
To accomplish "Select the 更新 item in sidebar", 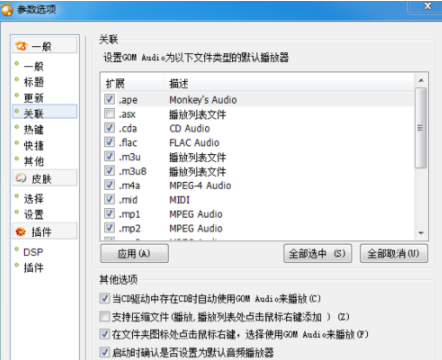I will point(34,98).
